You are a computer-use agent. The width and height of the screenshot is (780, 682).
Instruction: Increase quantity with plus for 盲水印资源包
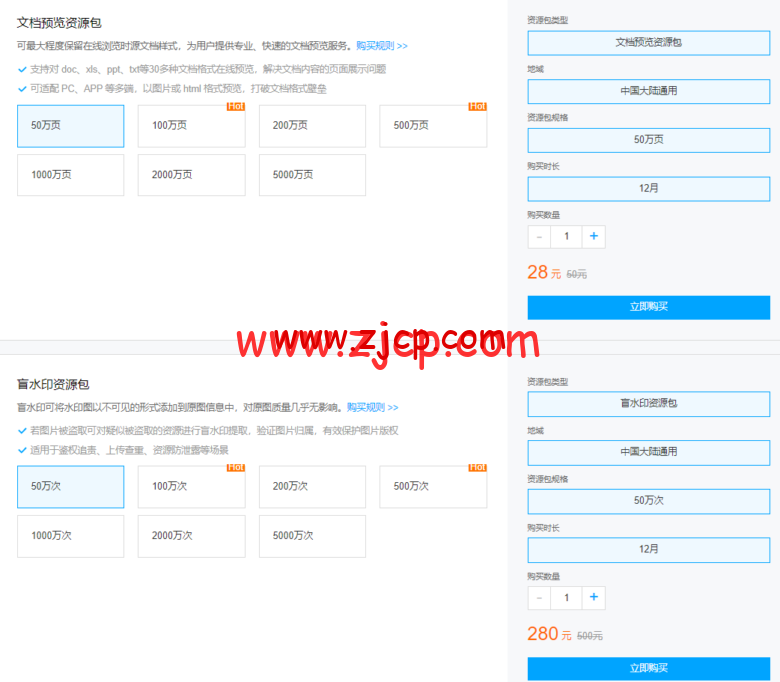(x=593, y=597)
